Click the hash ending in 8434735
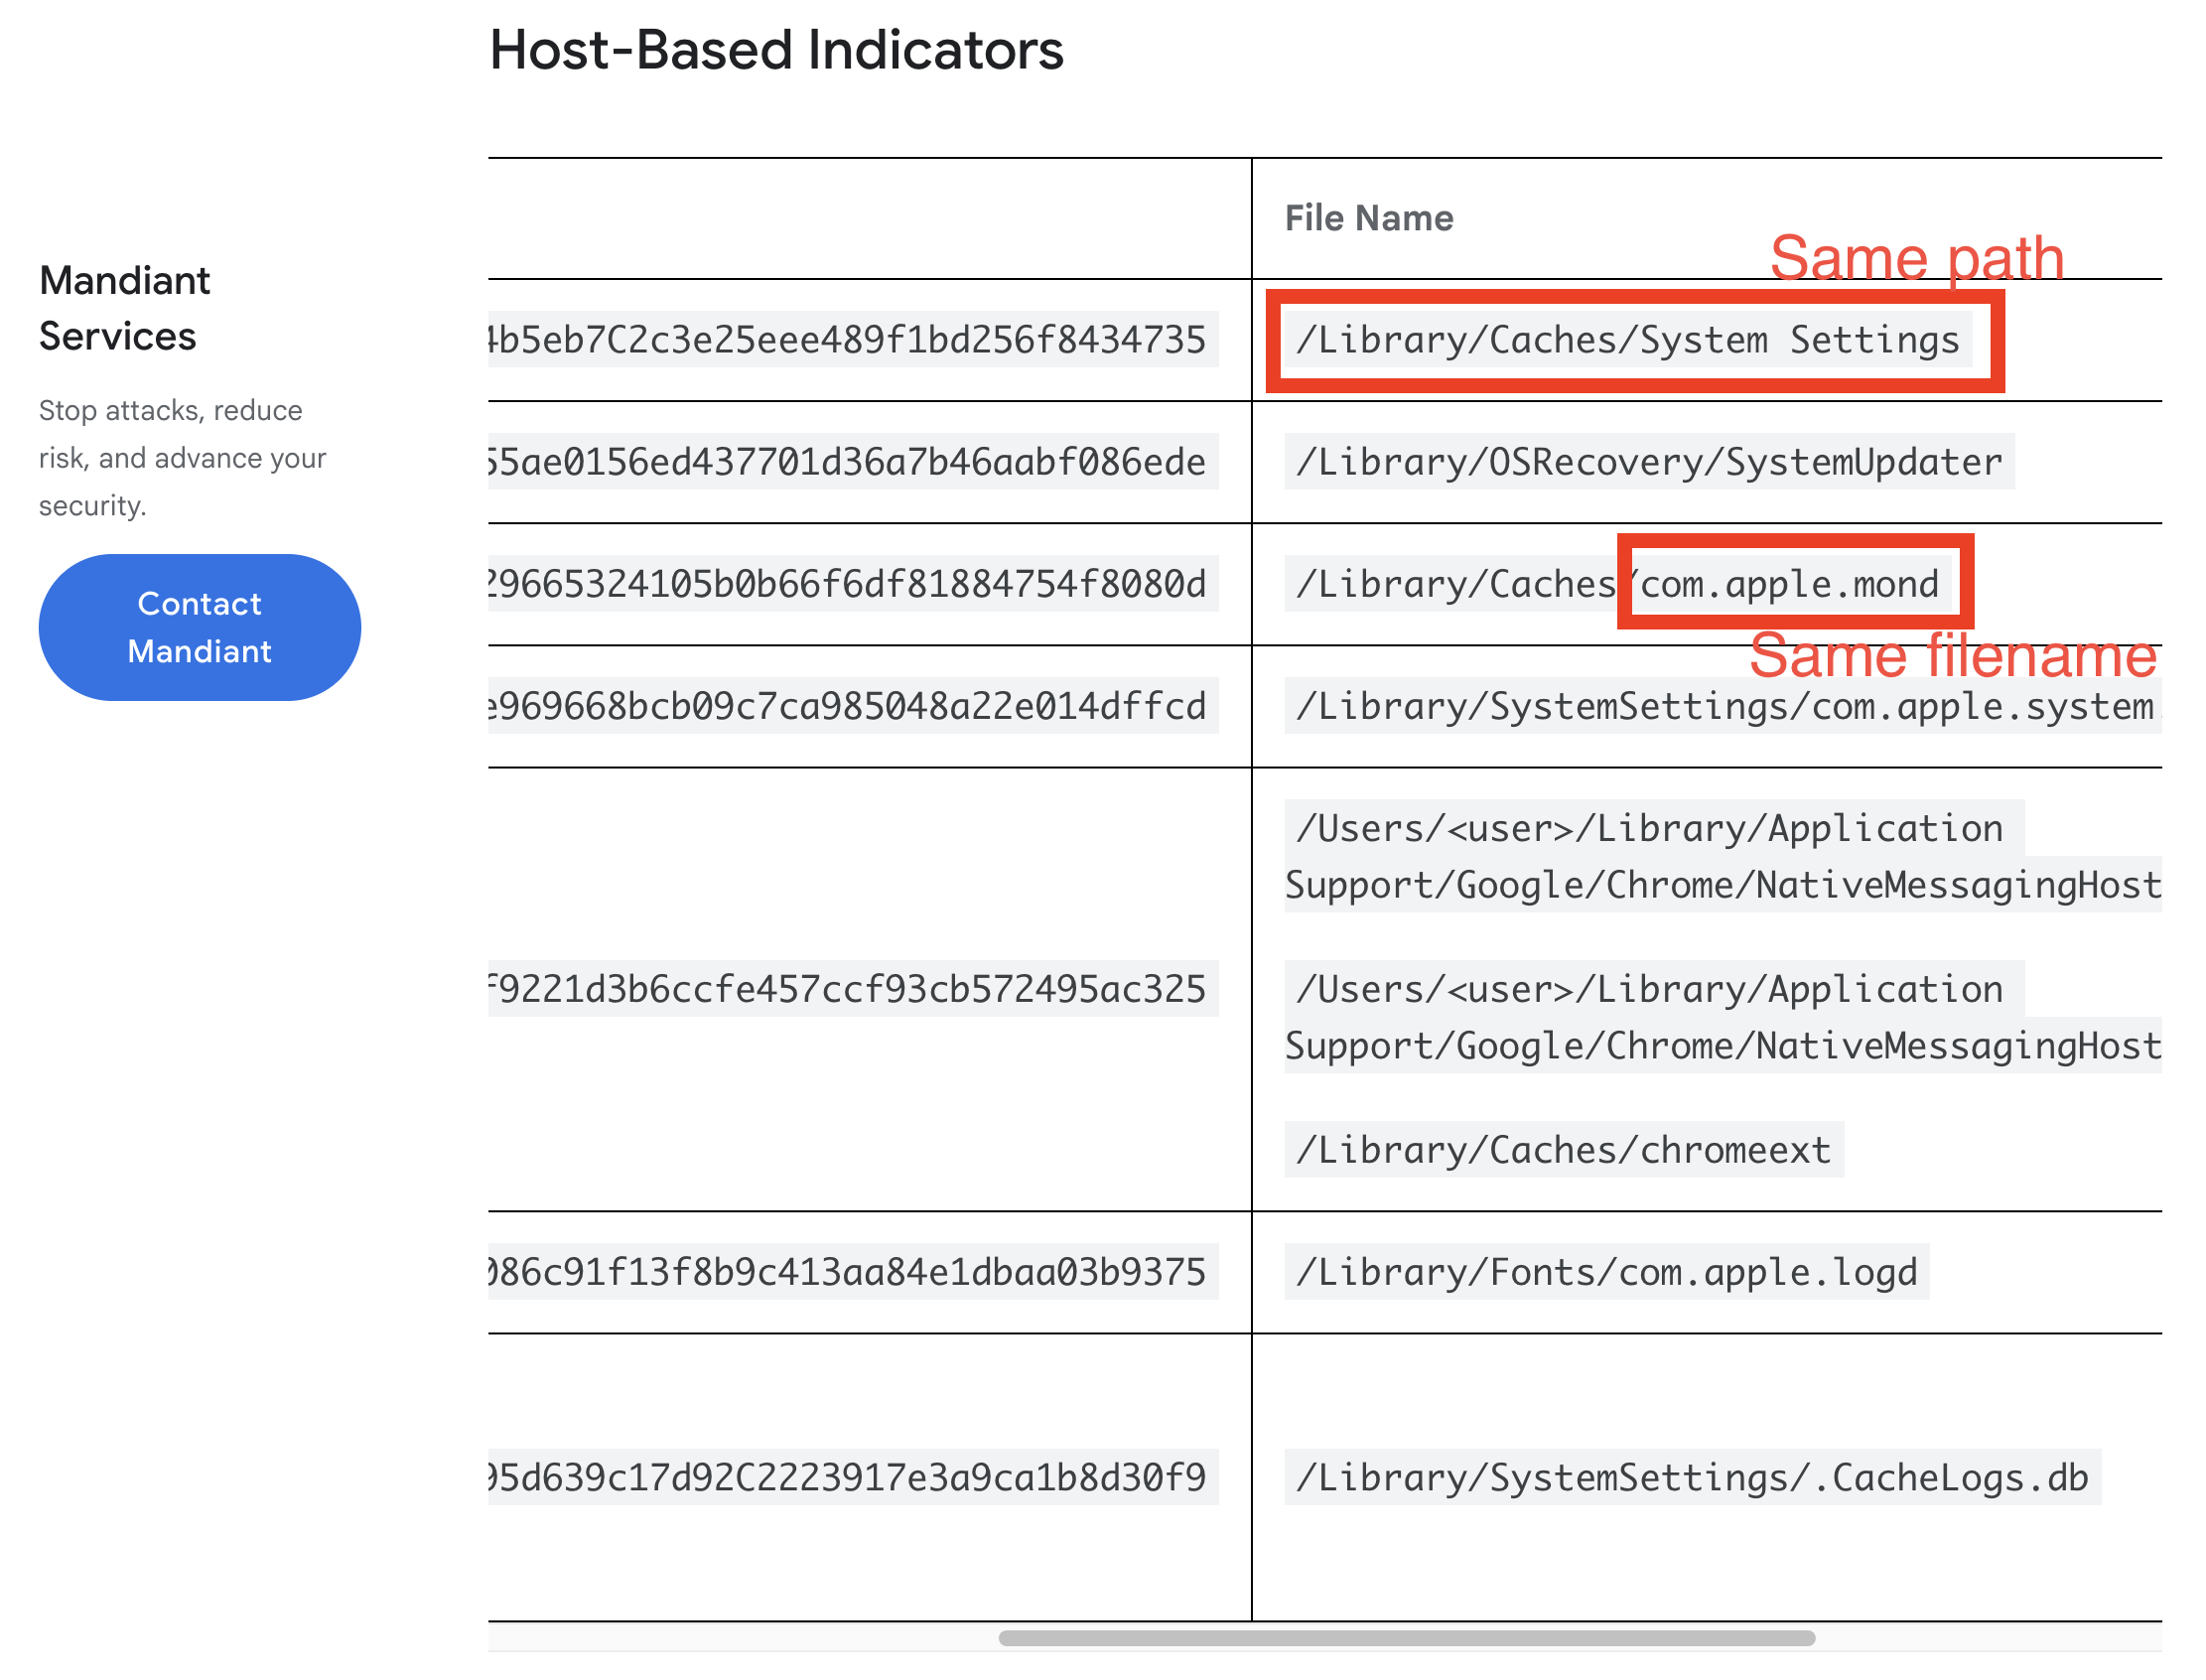This screenshot has height=1680, width=2206. point(851,340)
